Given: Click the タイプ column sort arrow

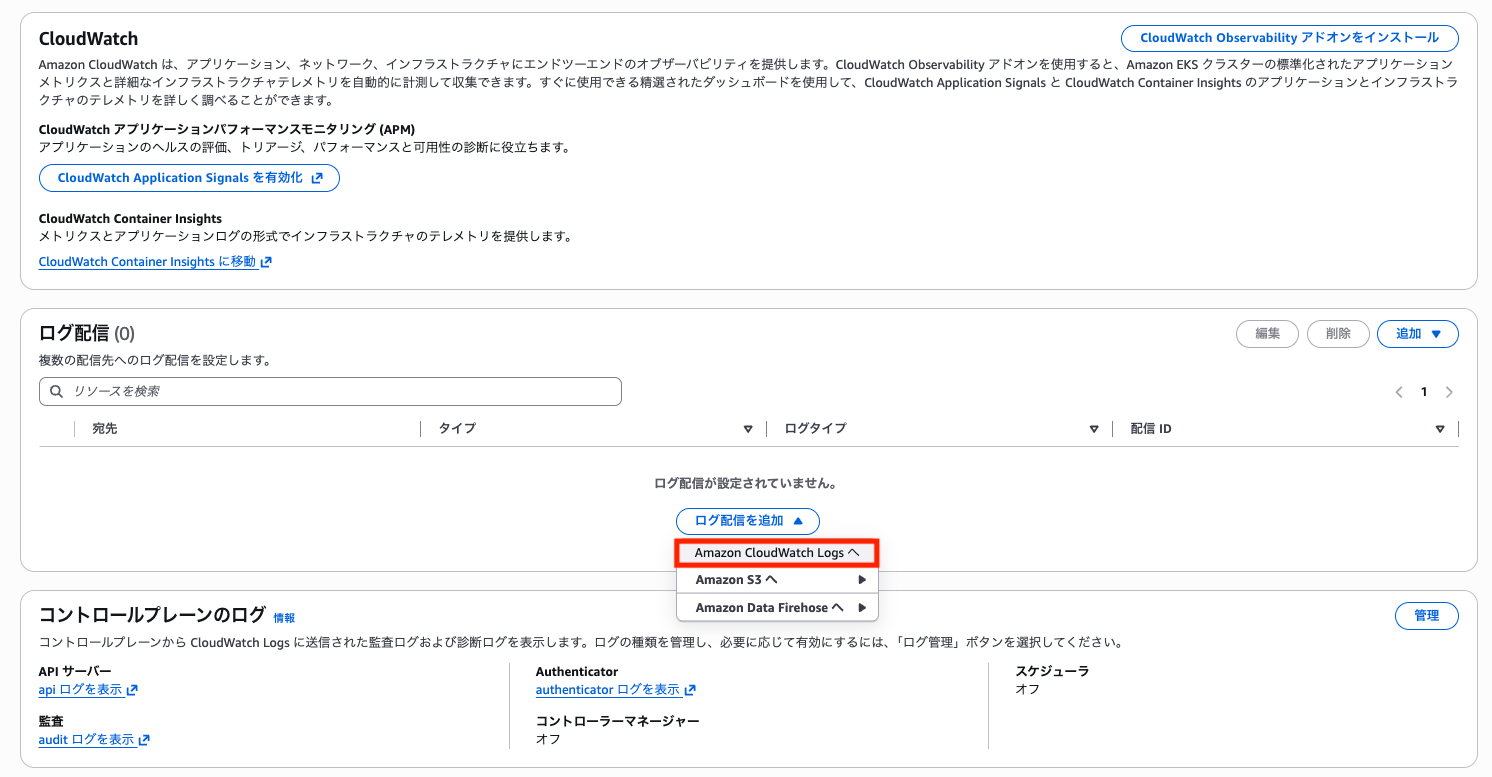Looking at the screenshot, I should [747, 429].
